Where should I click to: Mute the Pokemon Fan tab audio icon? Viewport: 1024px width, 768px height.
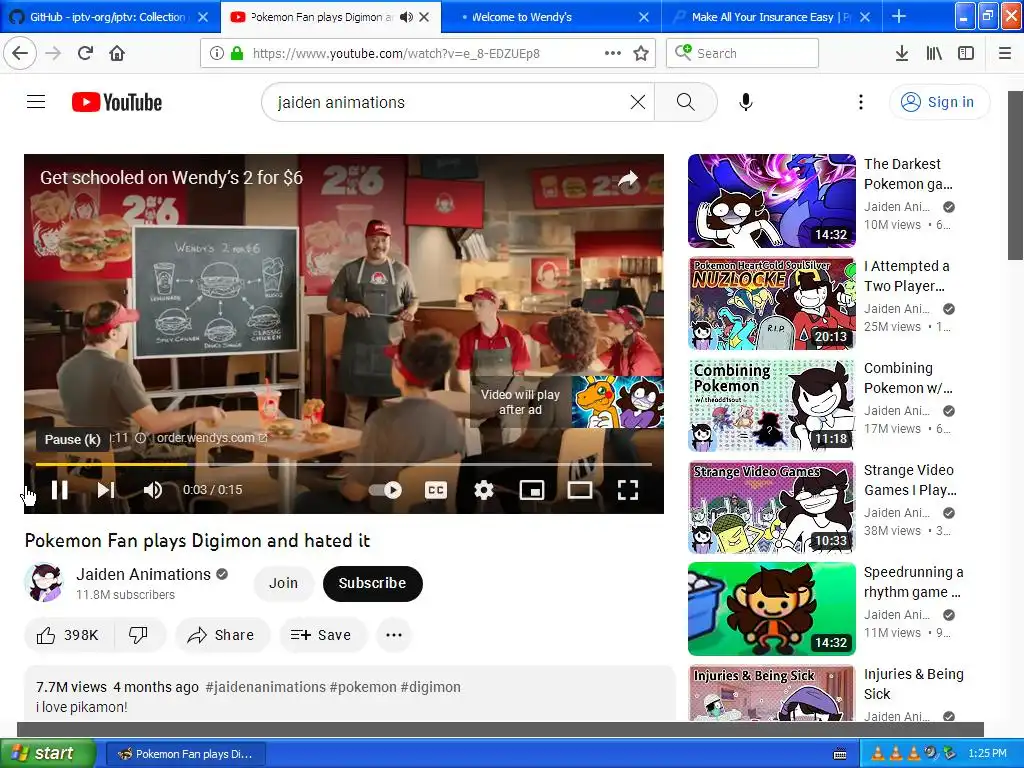point(406,17)
